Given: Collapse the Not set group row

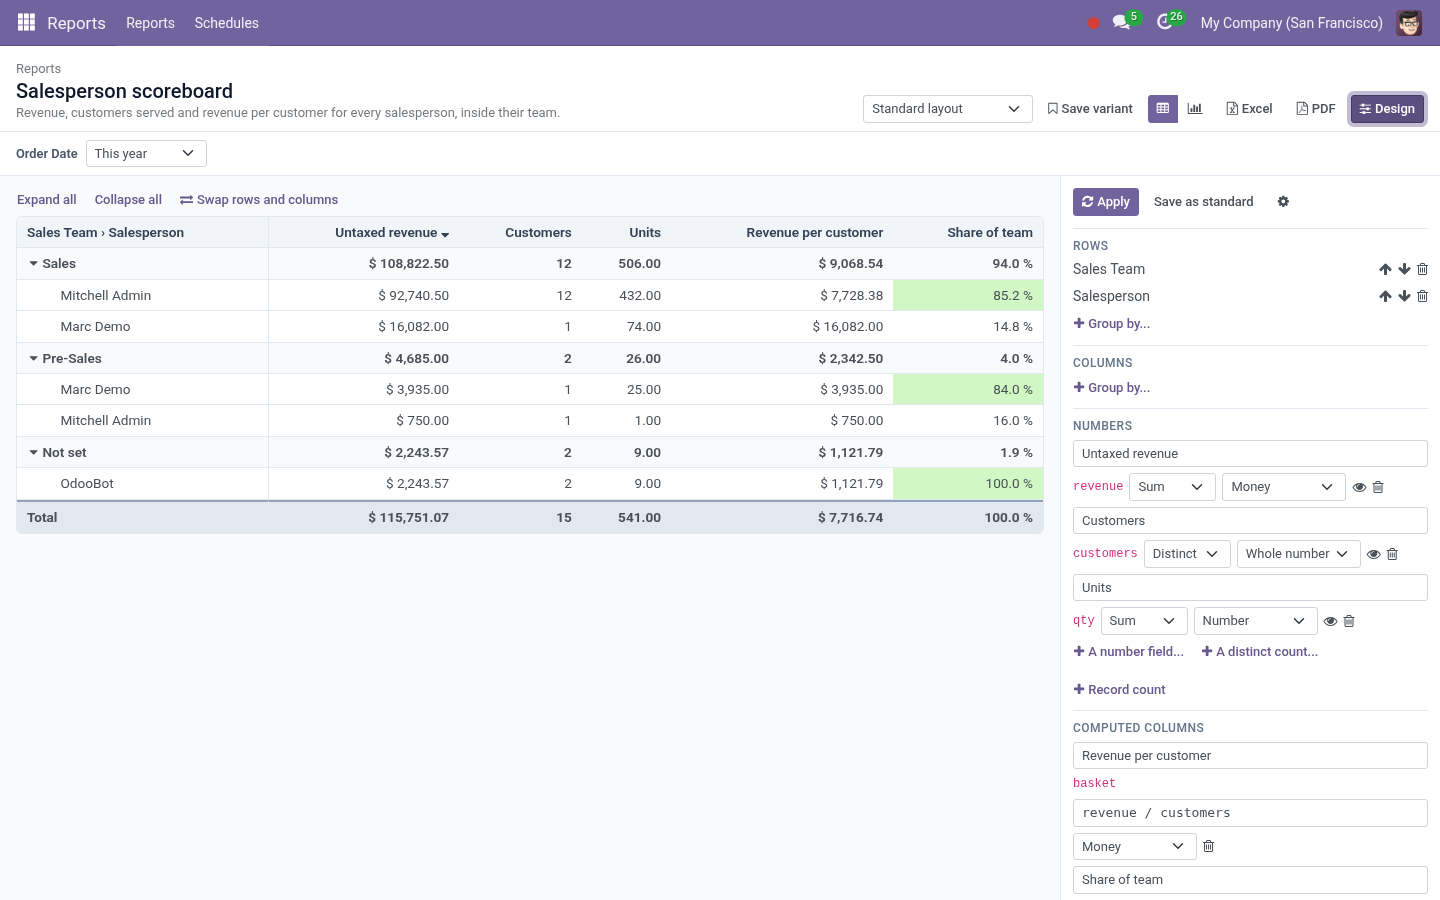Looking at the screenshot, I should (x=34, y=453).
